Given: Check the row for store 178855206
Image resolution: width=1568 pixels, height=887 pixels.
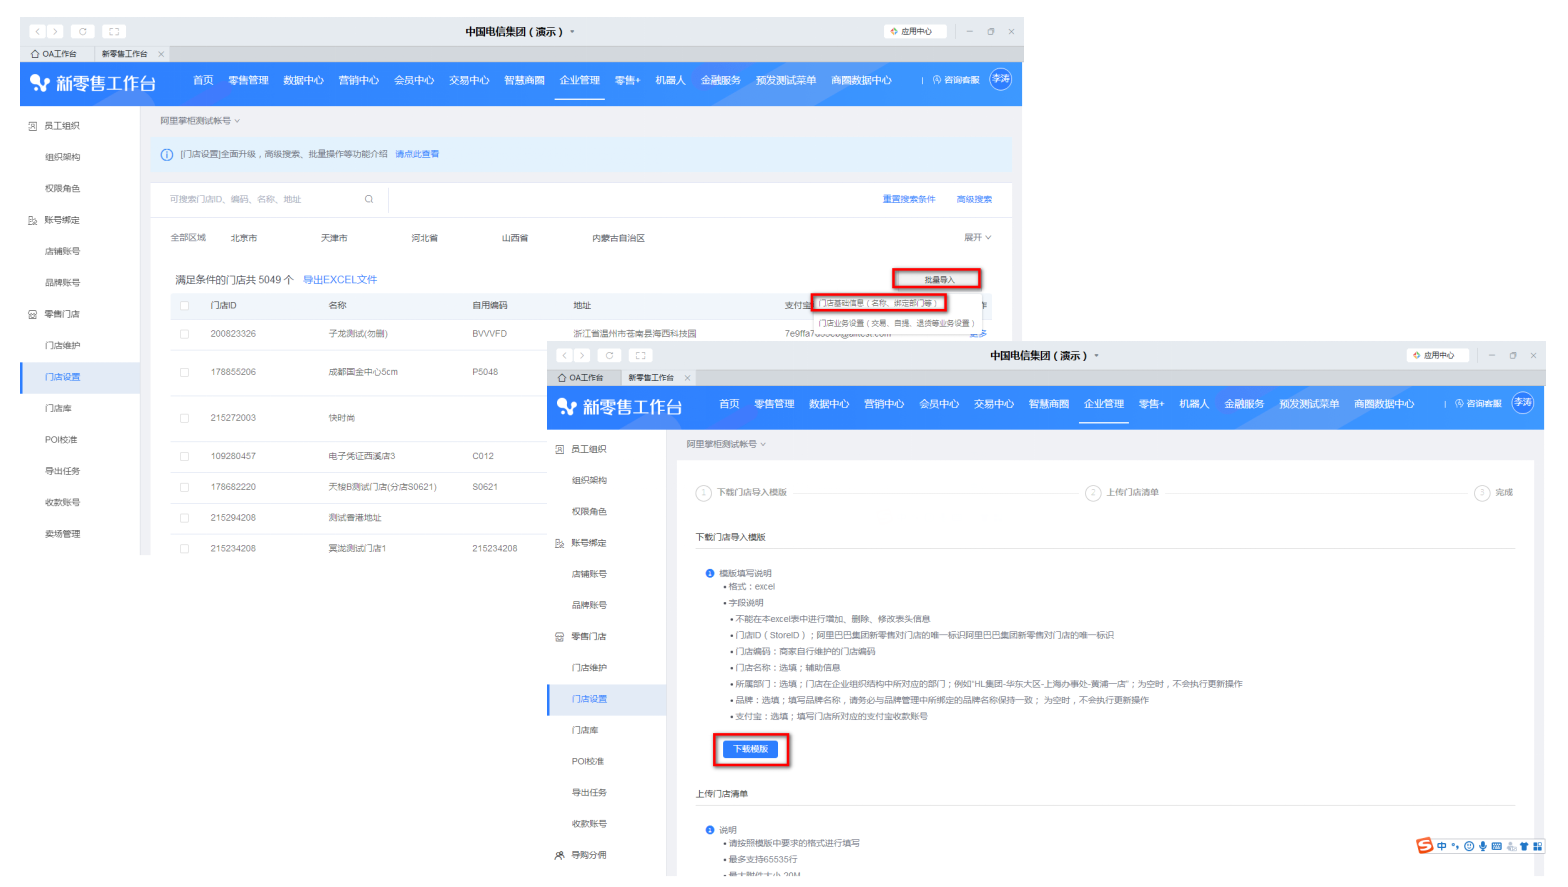Looking at the screenshot, I should coord(184,372).
